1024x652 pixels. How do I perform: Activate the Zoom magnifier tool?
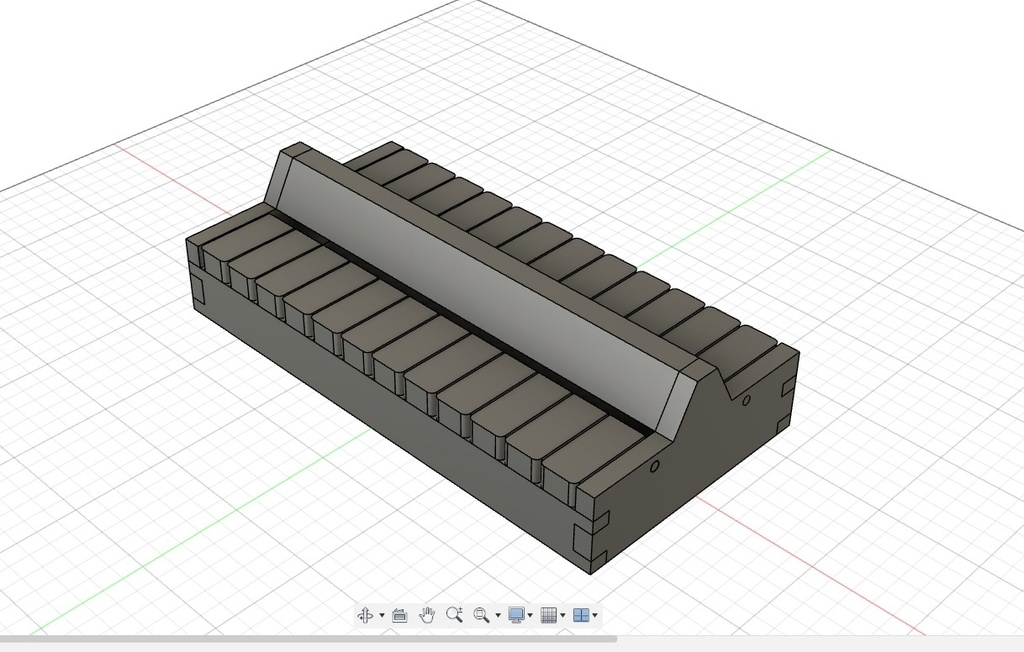click(x=454, y=614)
